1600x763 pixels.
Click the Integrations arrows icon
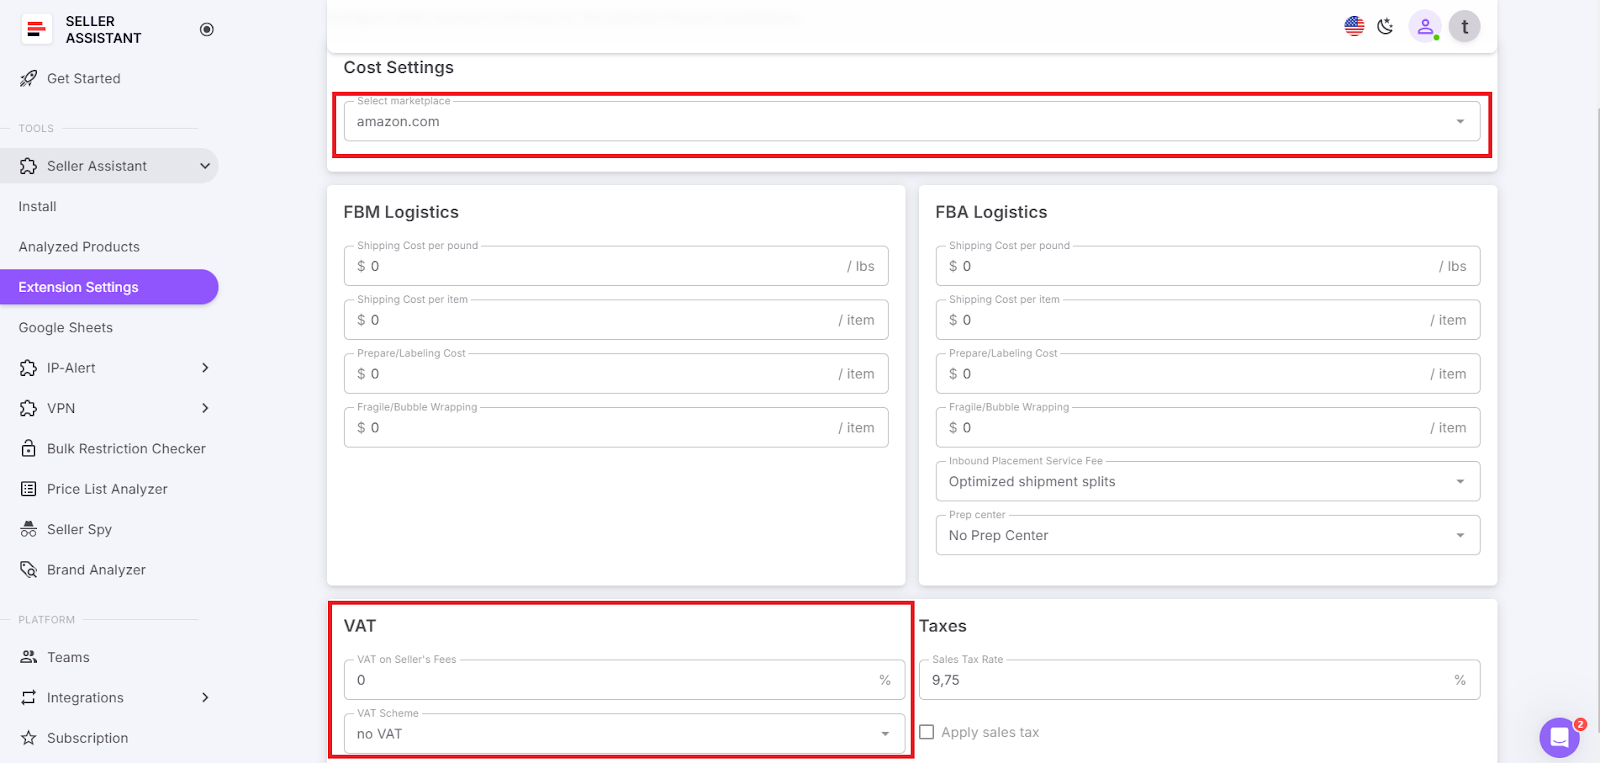click(x=28, y=697)
